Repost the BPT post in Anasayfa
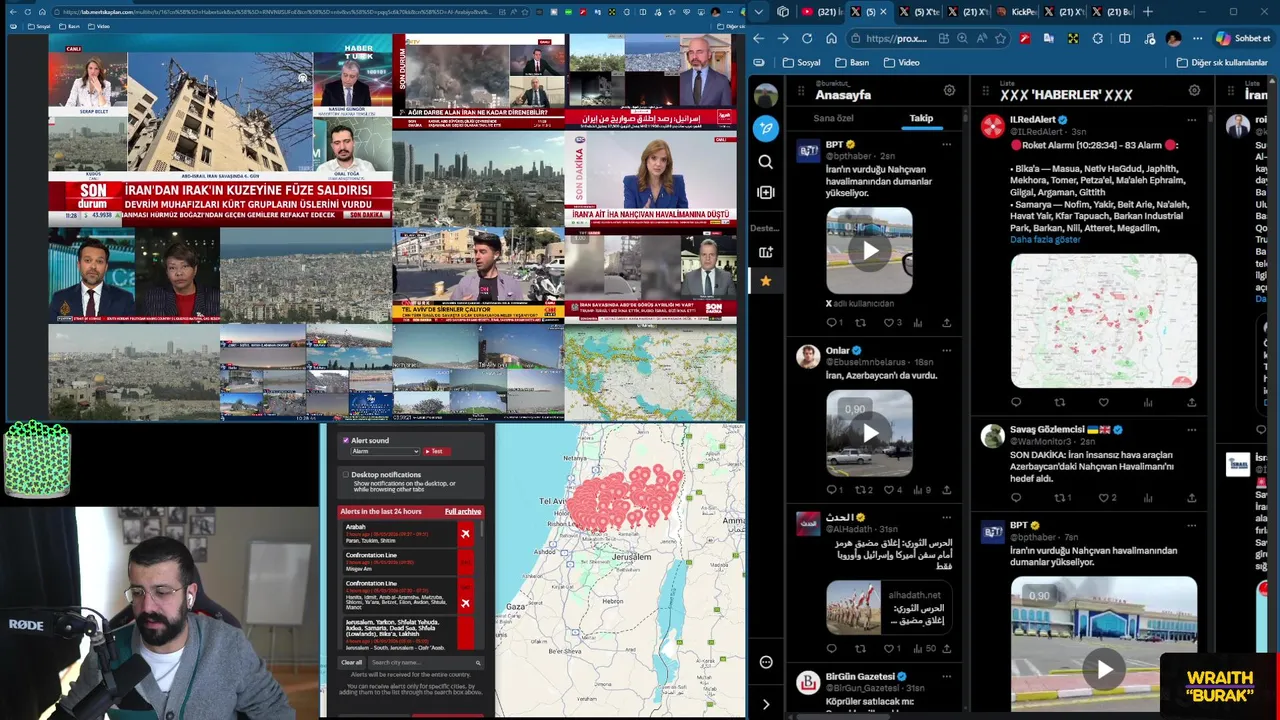The image size is (1280, 720). point(860,323)
